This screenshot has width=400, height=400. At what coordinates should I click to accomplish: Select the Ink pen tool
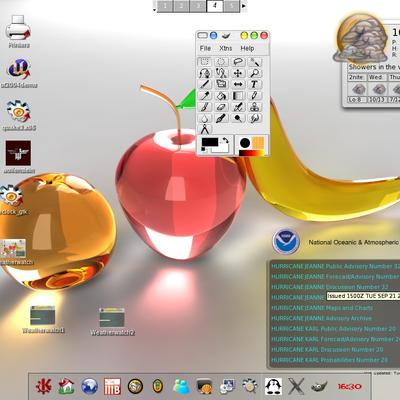point(221,118)
